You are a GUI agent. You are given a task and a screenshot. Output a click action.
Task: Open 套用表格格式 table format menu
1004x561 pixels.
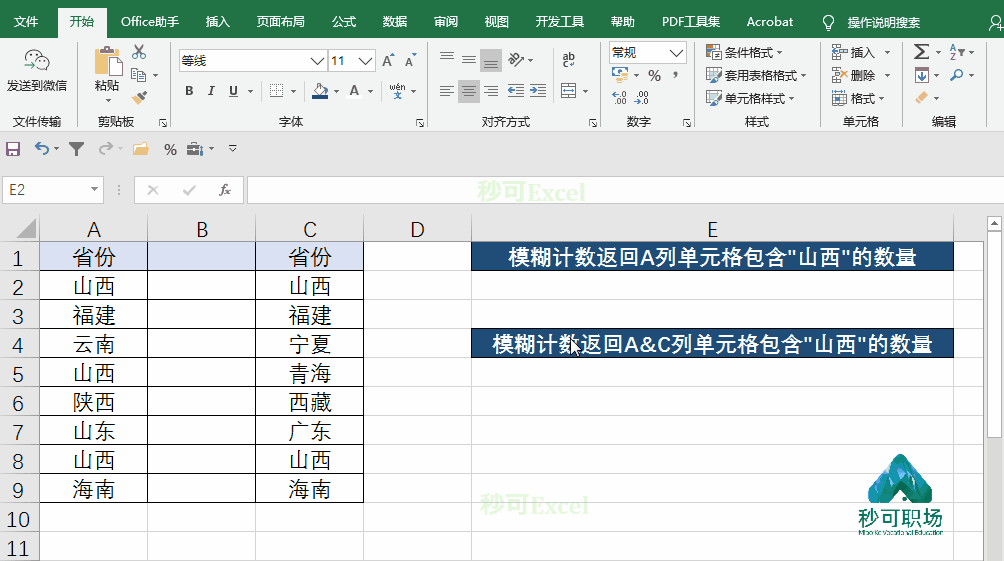pos(756,76)
